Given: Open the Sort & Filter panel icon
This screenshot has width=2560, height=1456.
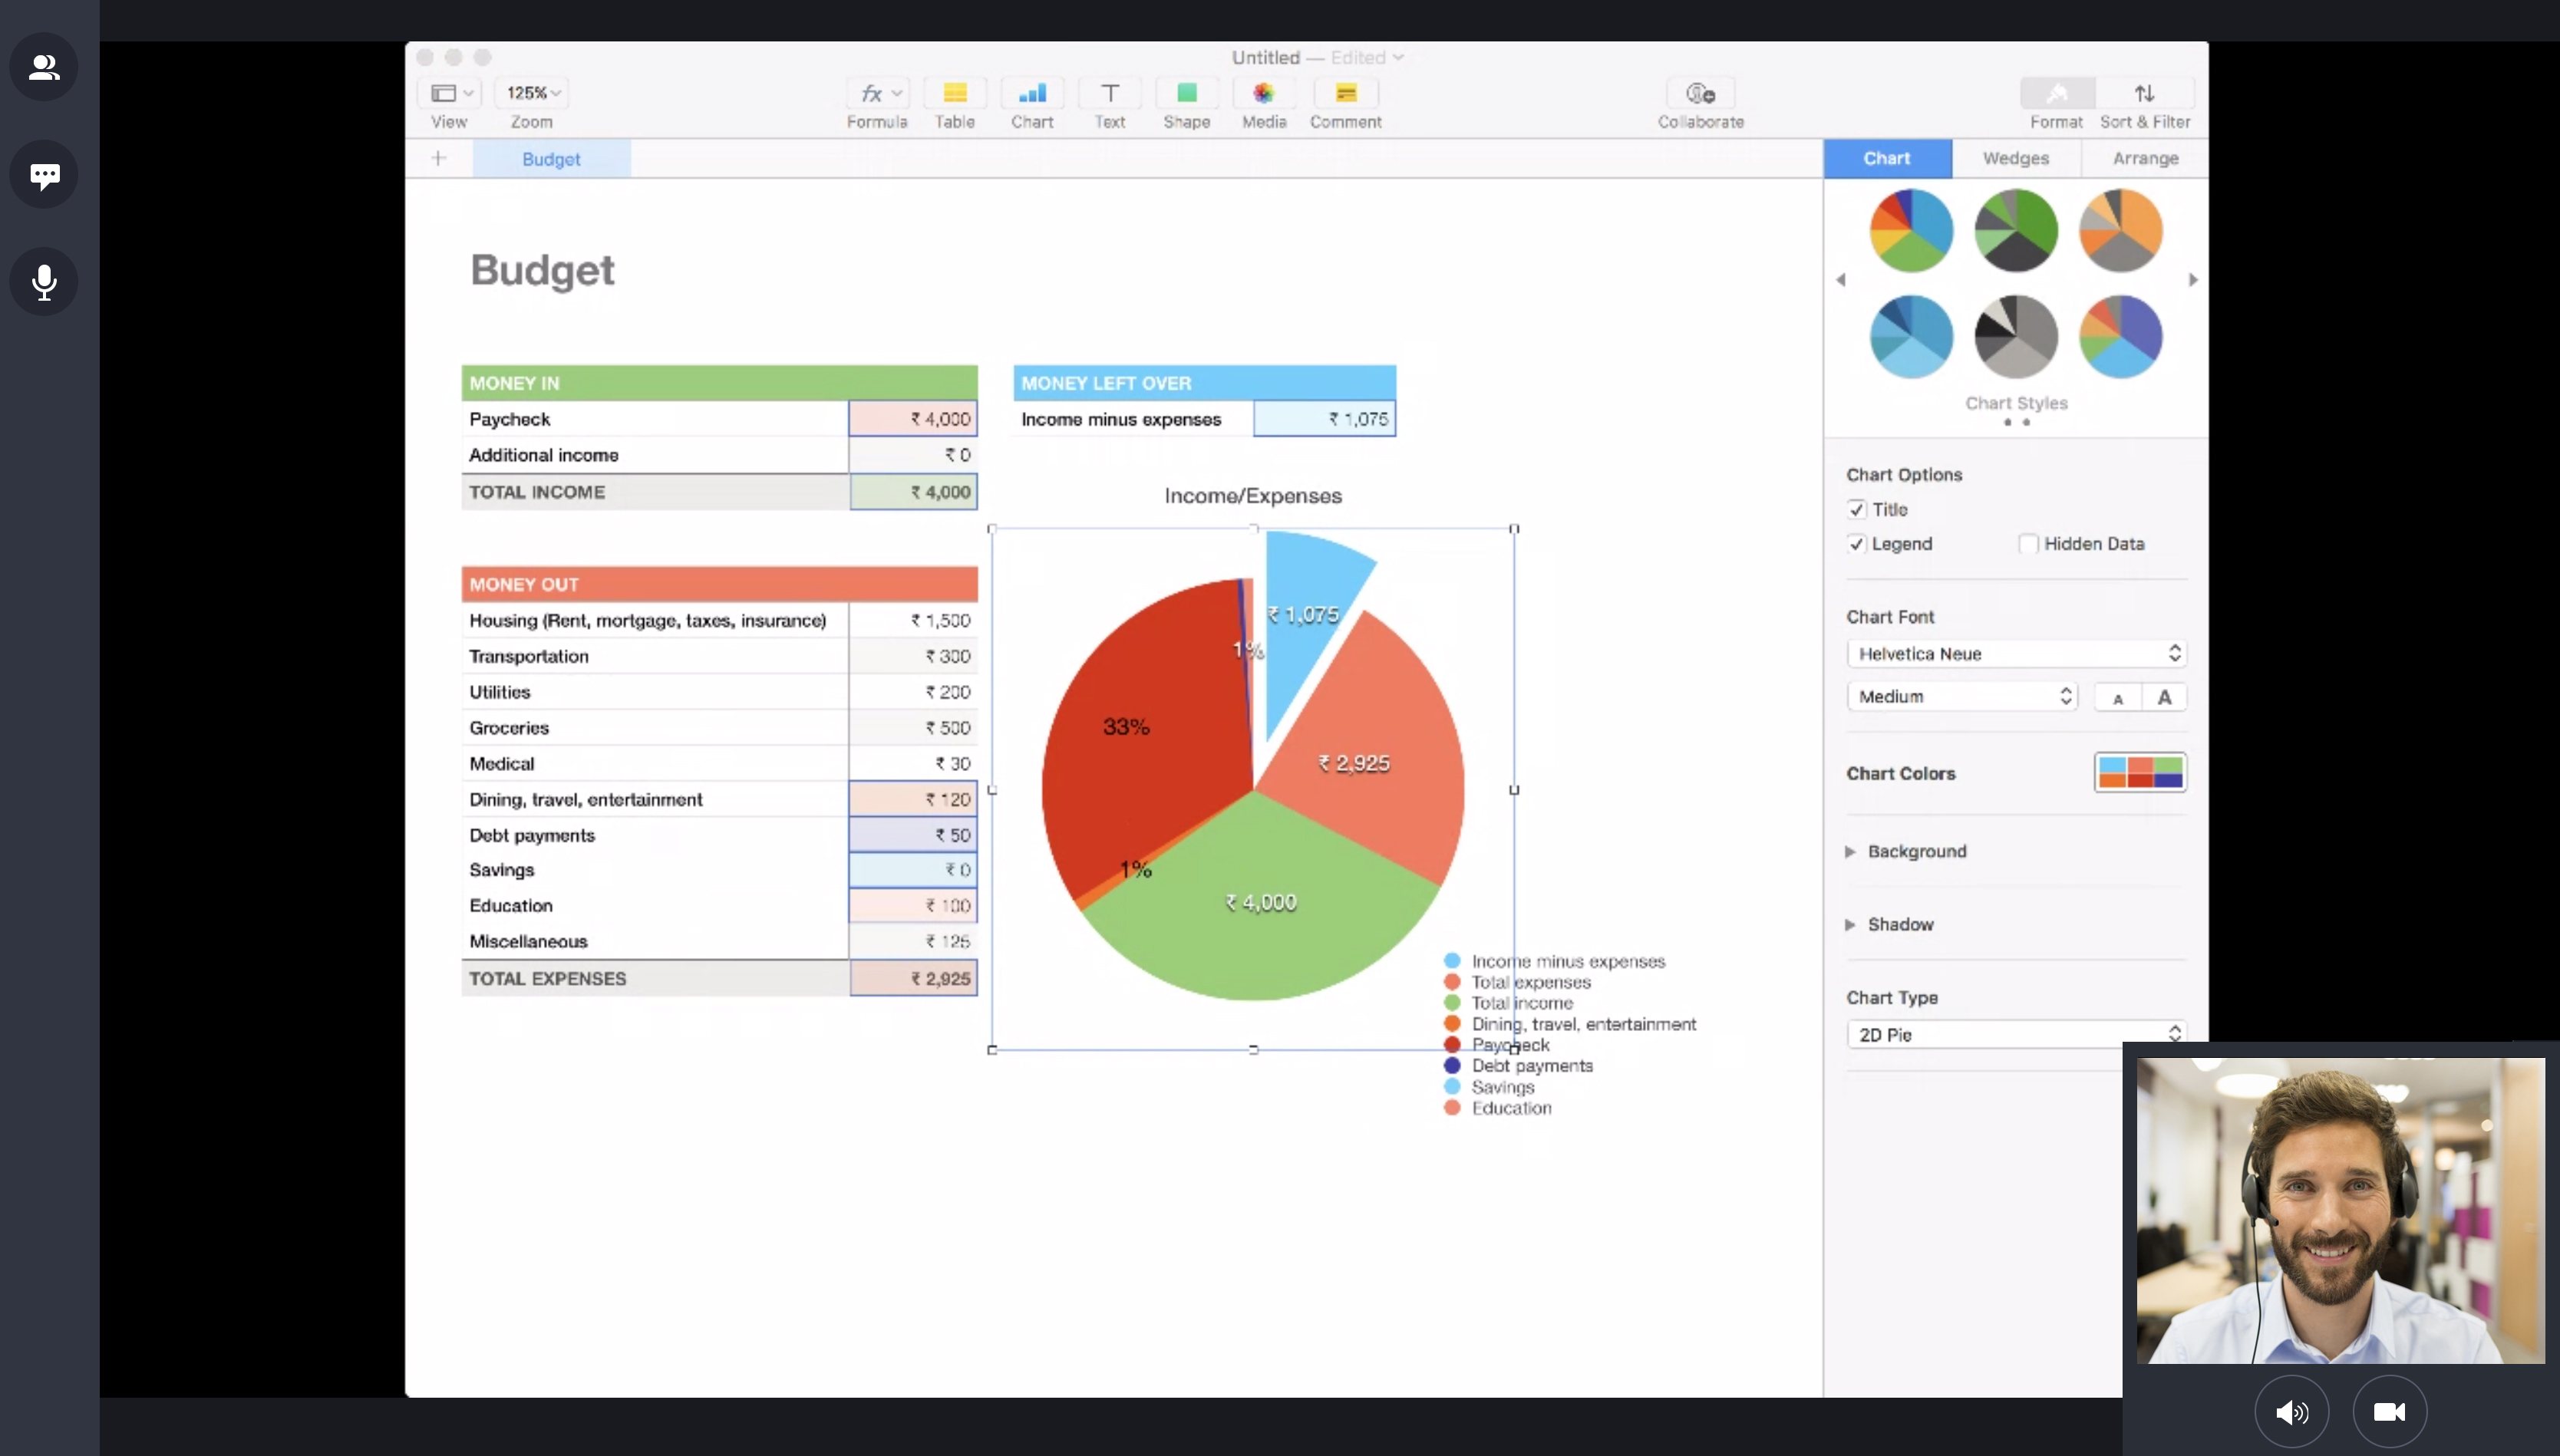Looking at the screenshot, I should click(2144, 94).
